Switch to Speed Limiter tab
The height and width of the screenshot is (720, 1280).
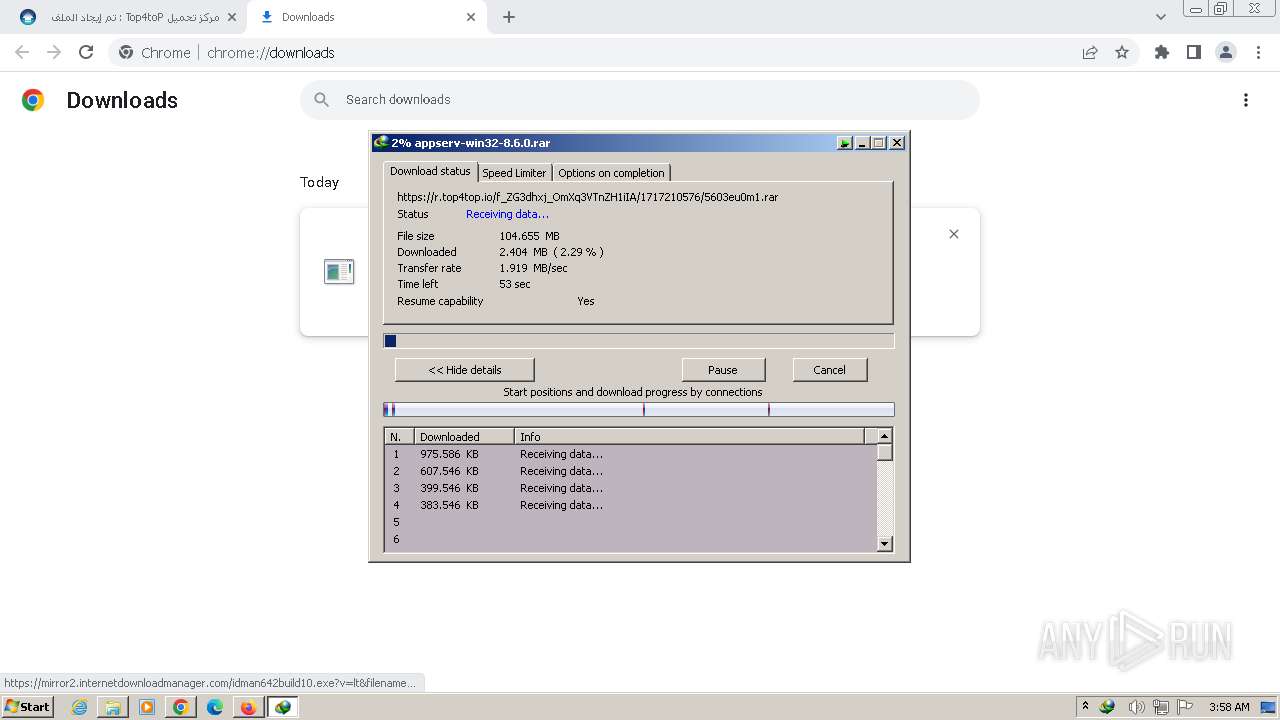click(514, 173)
